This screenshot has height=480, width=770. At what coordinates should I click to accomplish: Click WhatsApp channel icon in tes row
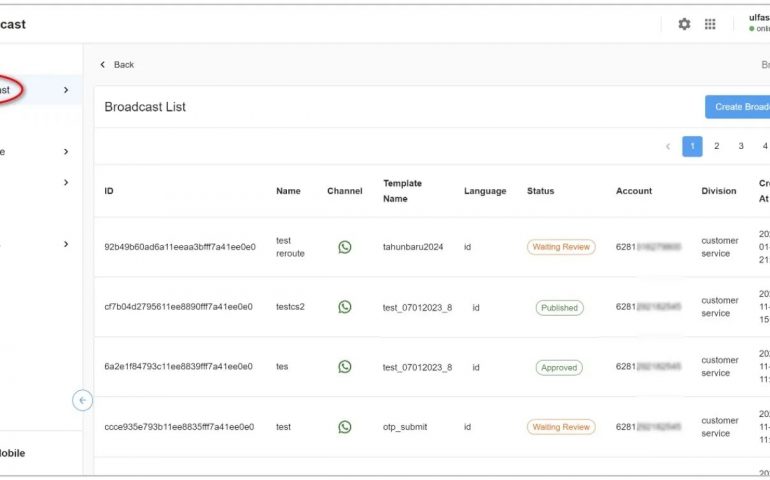point(345,367)
